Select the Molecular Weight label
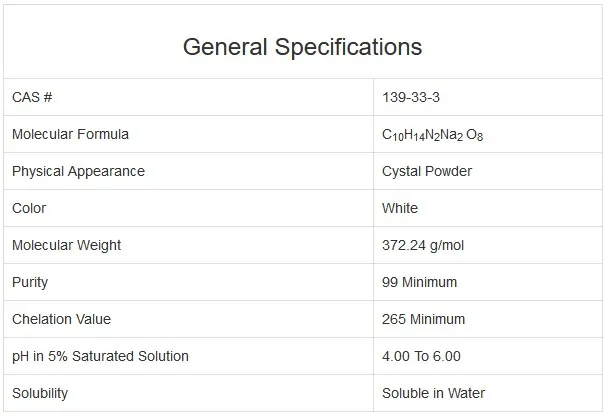This screenshot has height=416, width=606. (66, 245)
